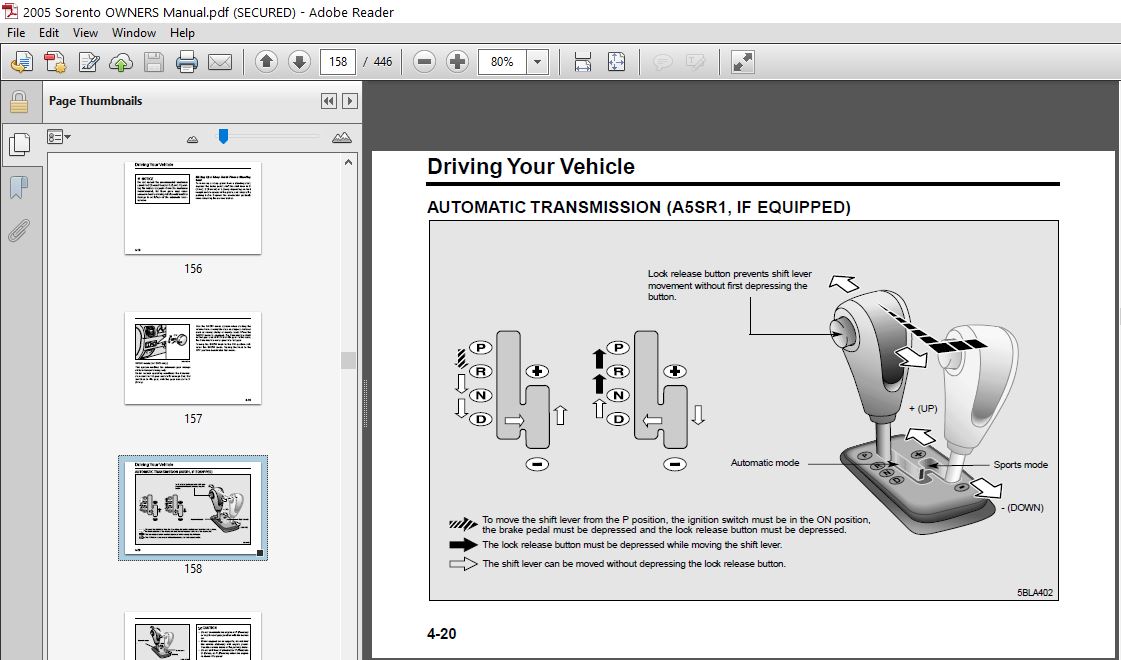Viewport: 1121px width, 660px height.
Task: Open the thumbnails options dropdown menu
Action: (59, 137)
